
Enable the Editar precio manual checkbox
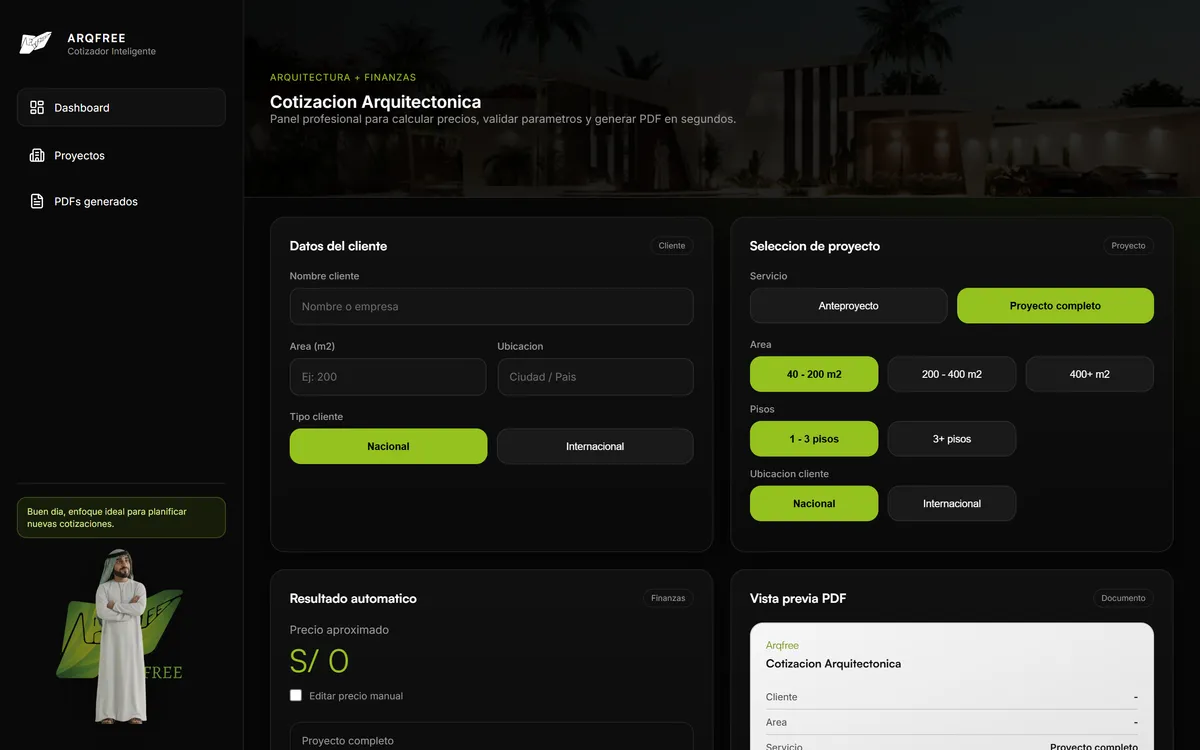tap(296, 696)
